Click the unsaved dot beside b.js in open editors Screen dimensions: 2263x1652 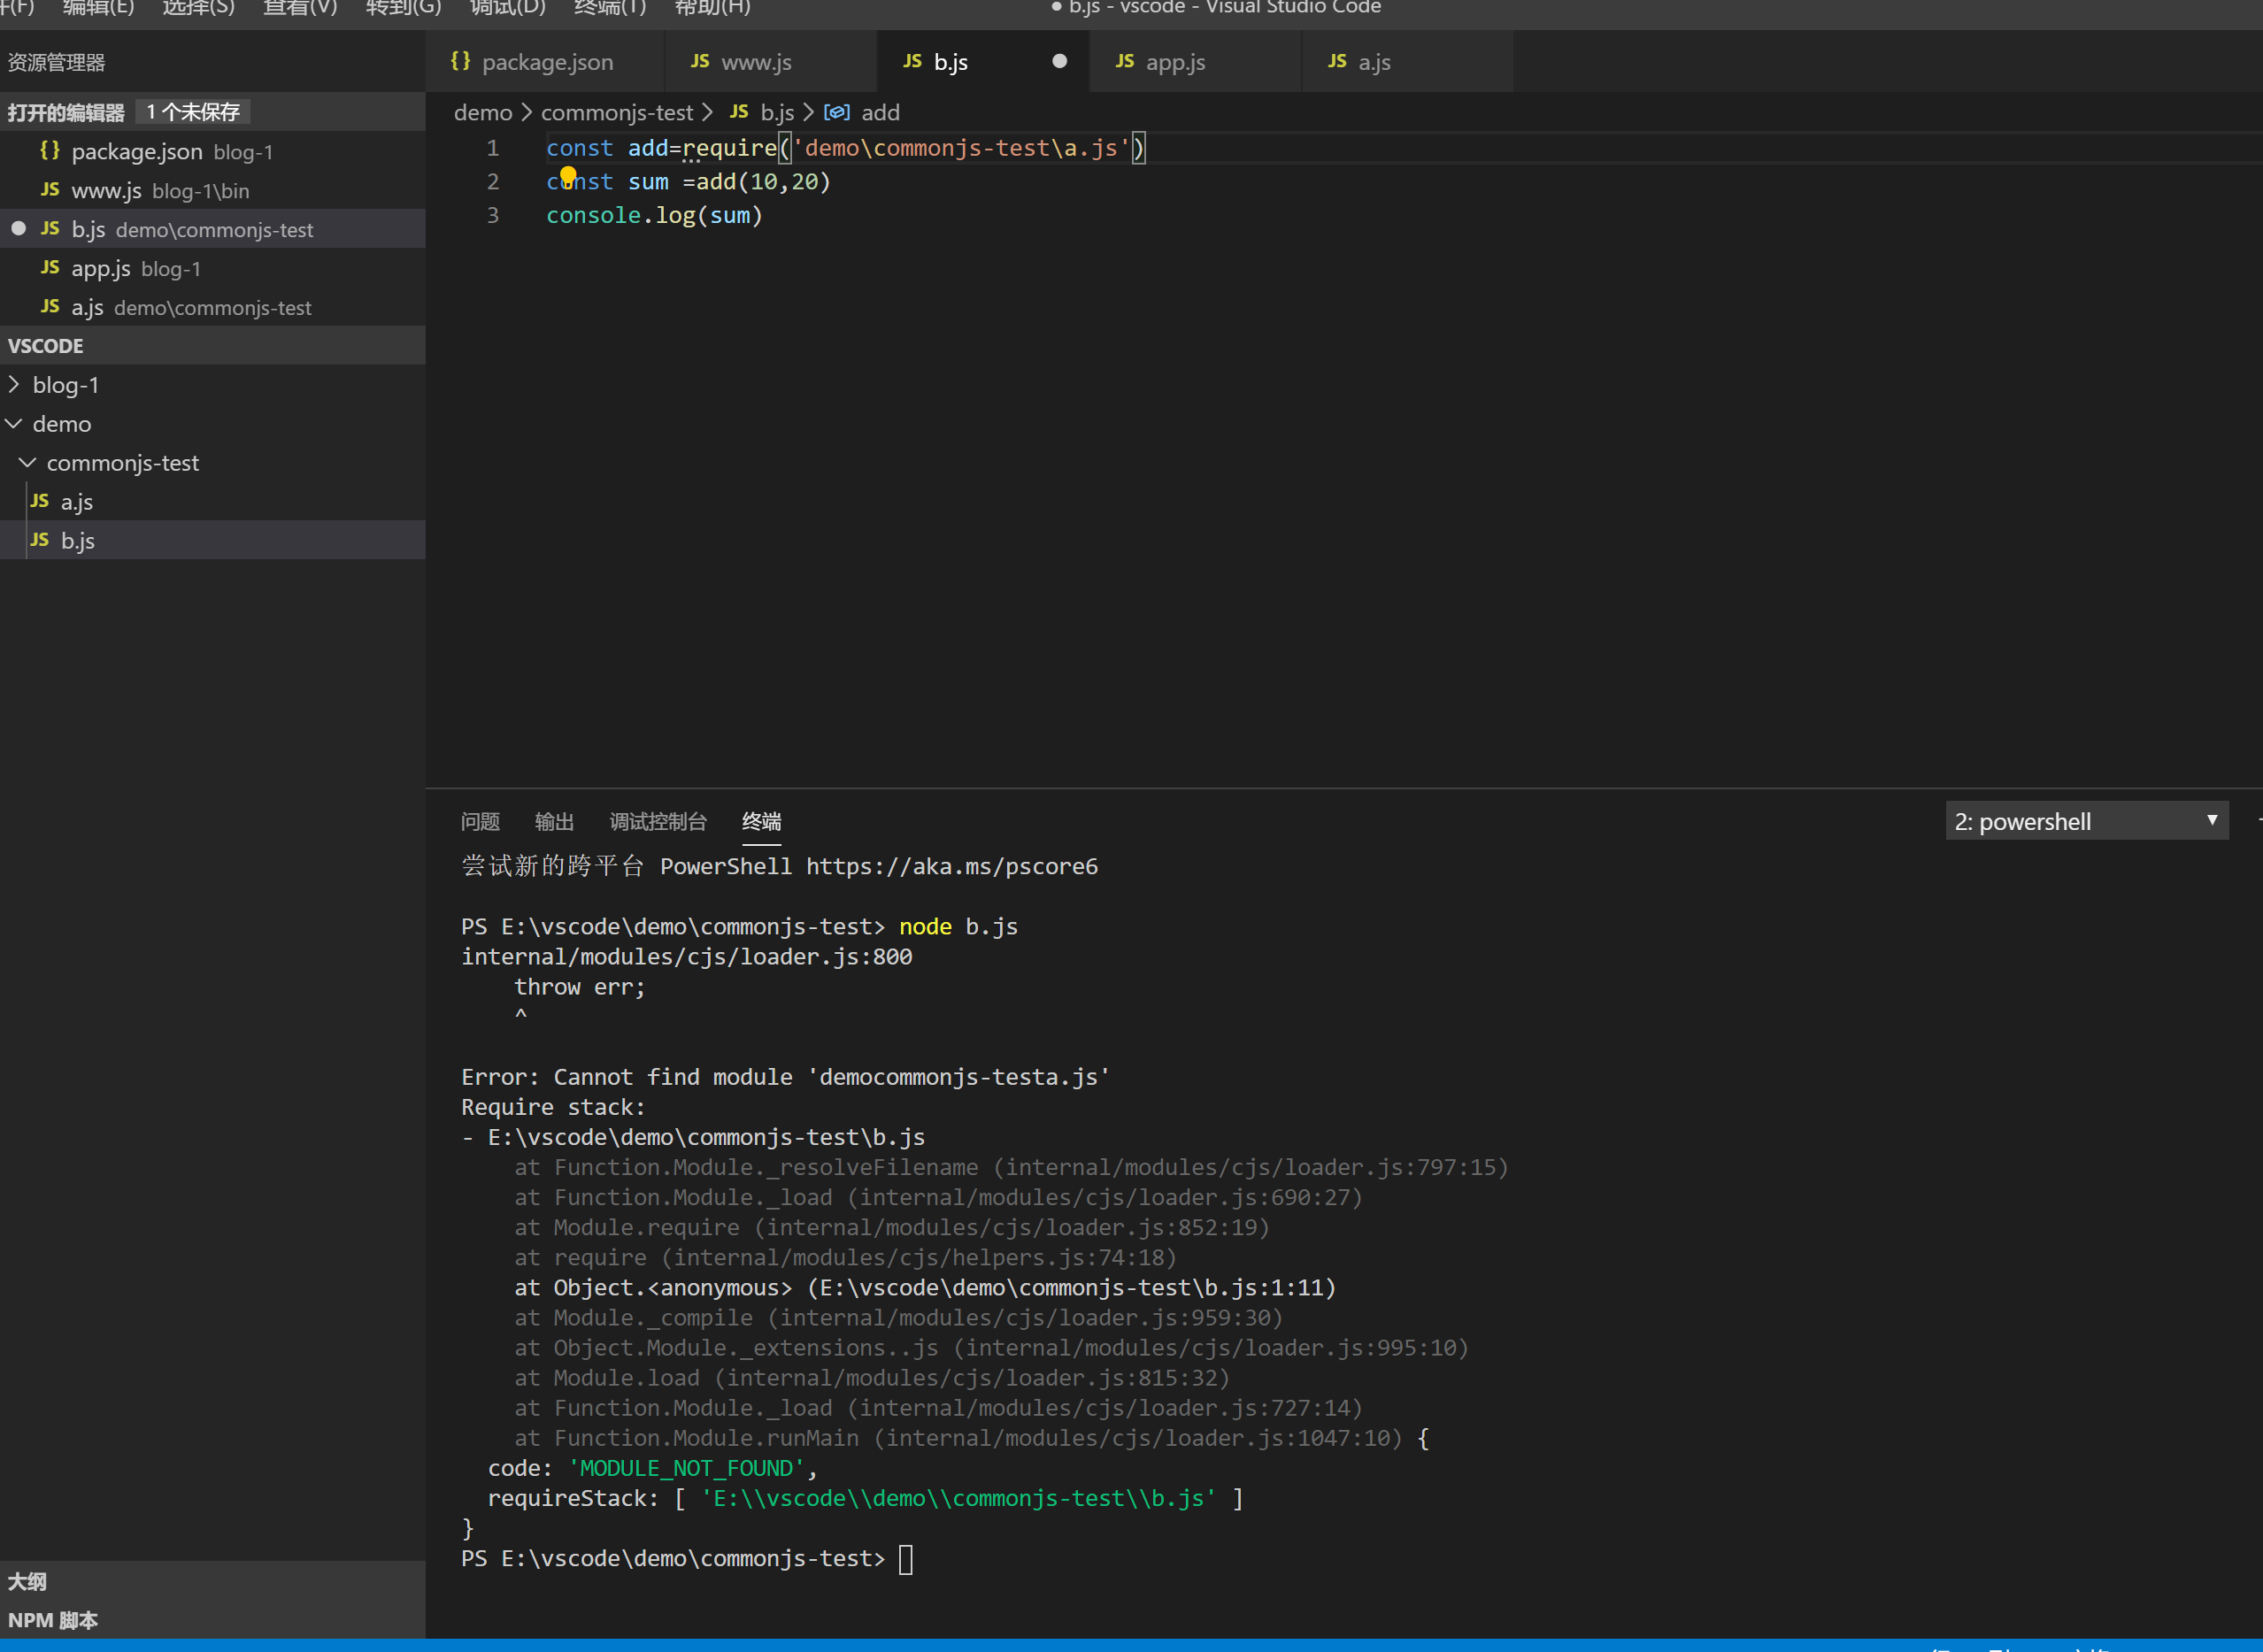(18, 229)
